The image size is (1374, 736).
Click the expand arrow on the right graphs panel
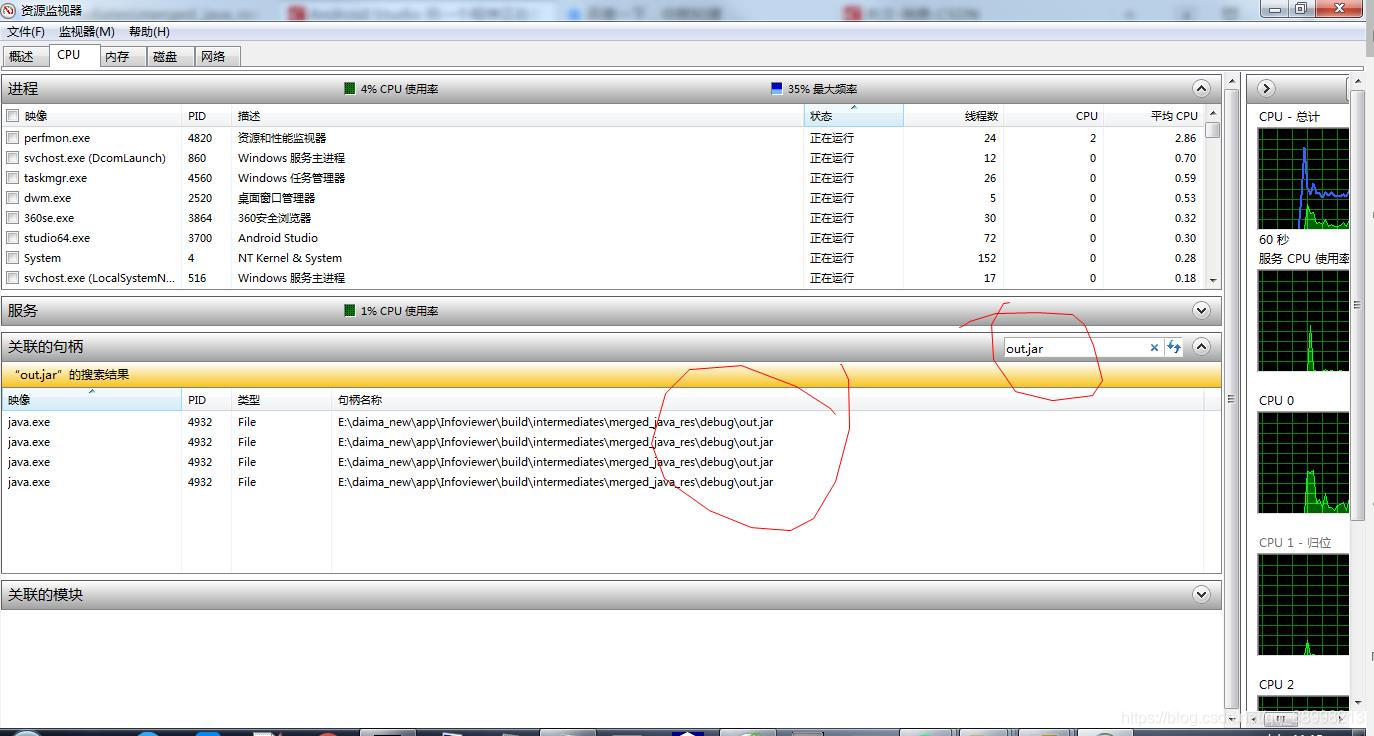tap(1266, 88)
